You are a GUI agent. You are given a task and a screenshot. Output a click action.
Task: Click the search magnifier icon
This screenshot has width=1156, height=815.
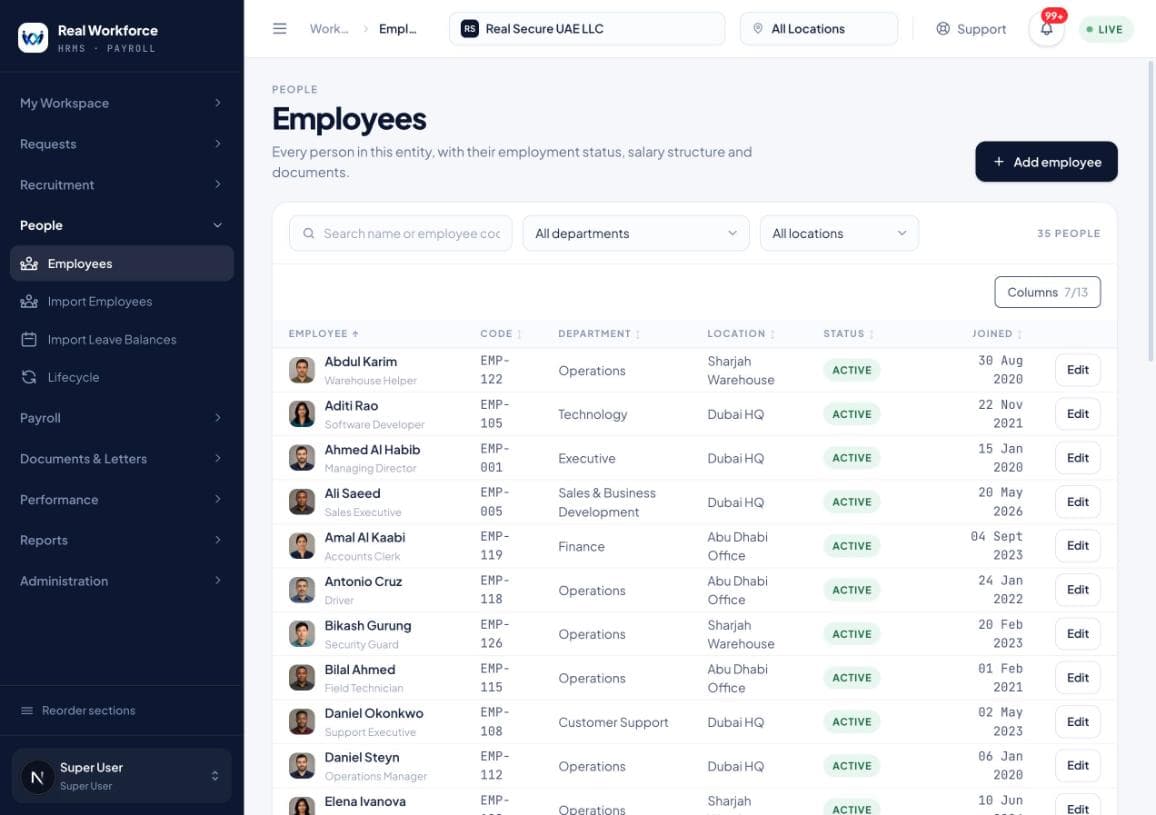coord(309,233)
